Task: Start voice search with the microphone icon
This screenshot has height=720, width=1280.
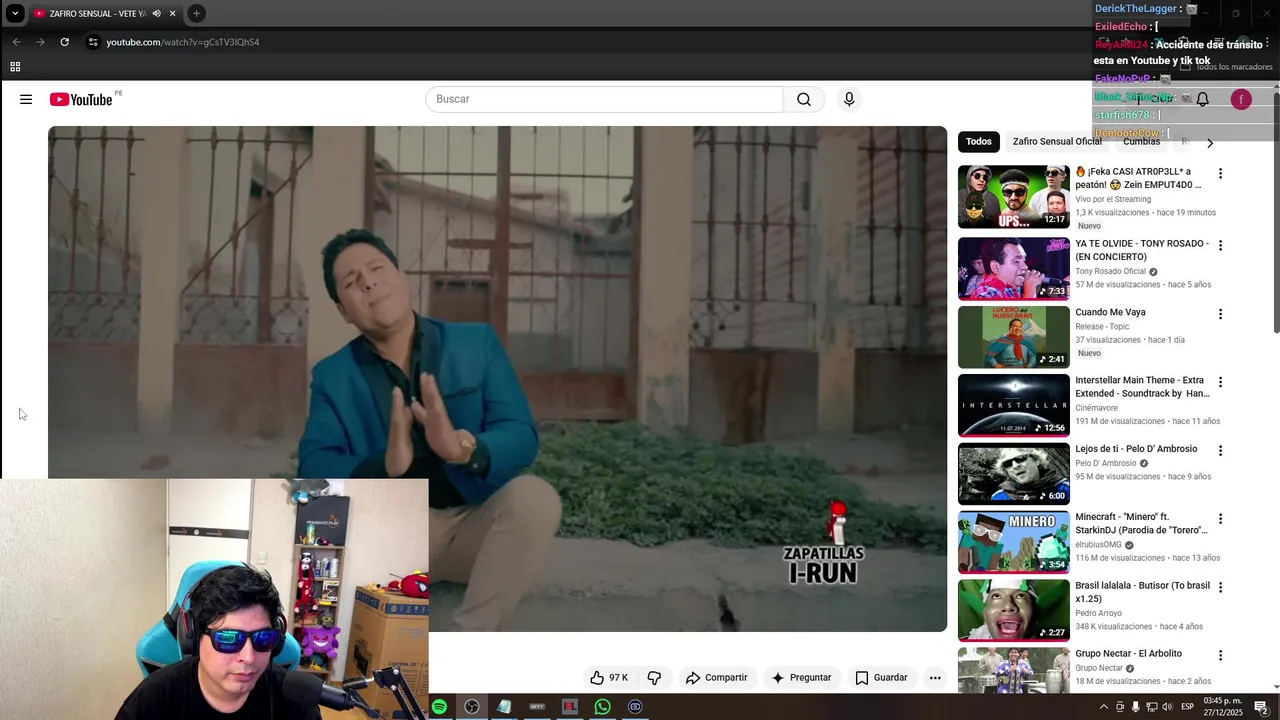Action: pos(849,99)
